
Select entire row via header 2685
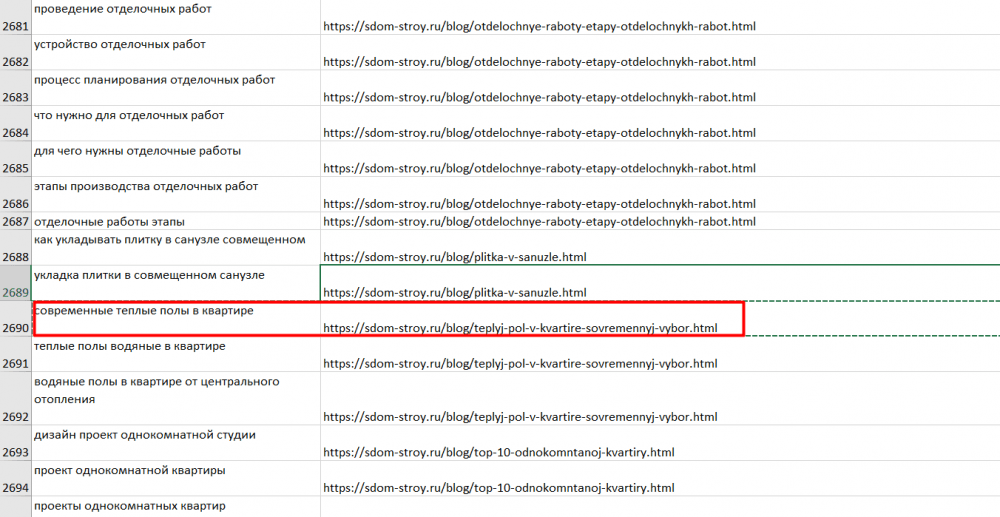click(15, 159)
